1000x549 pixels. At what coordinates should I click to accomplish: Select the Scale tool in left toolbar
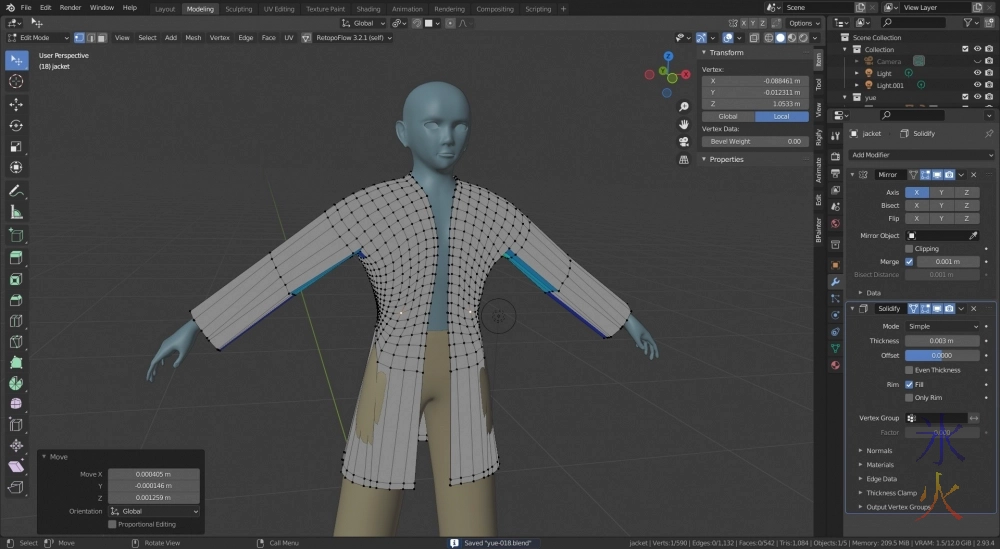[16, 146]
